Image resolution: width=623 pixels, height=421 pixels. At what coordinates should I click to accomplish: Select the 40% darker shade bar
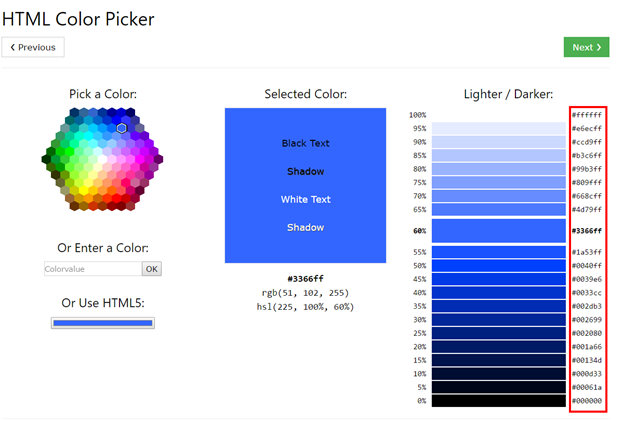(499, 292)
